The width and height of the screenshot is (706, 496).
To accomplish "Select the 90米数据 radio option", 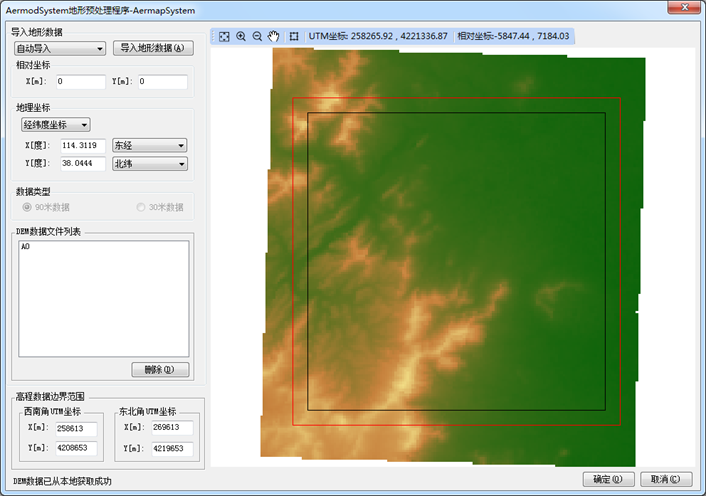I will tap(27, 207).
